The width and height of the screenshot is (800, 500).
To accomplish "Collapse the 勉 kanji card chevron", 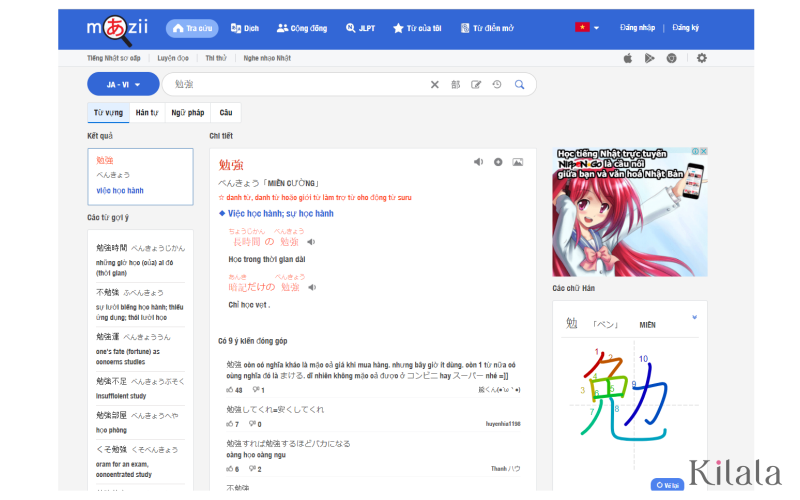I will pyautogui.click(x=694, y=318).
